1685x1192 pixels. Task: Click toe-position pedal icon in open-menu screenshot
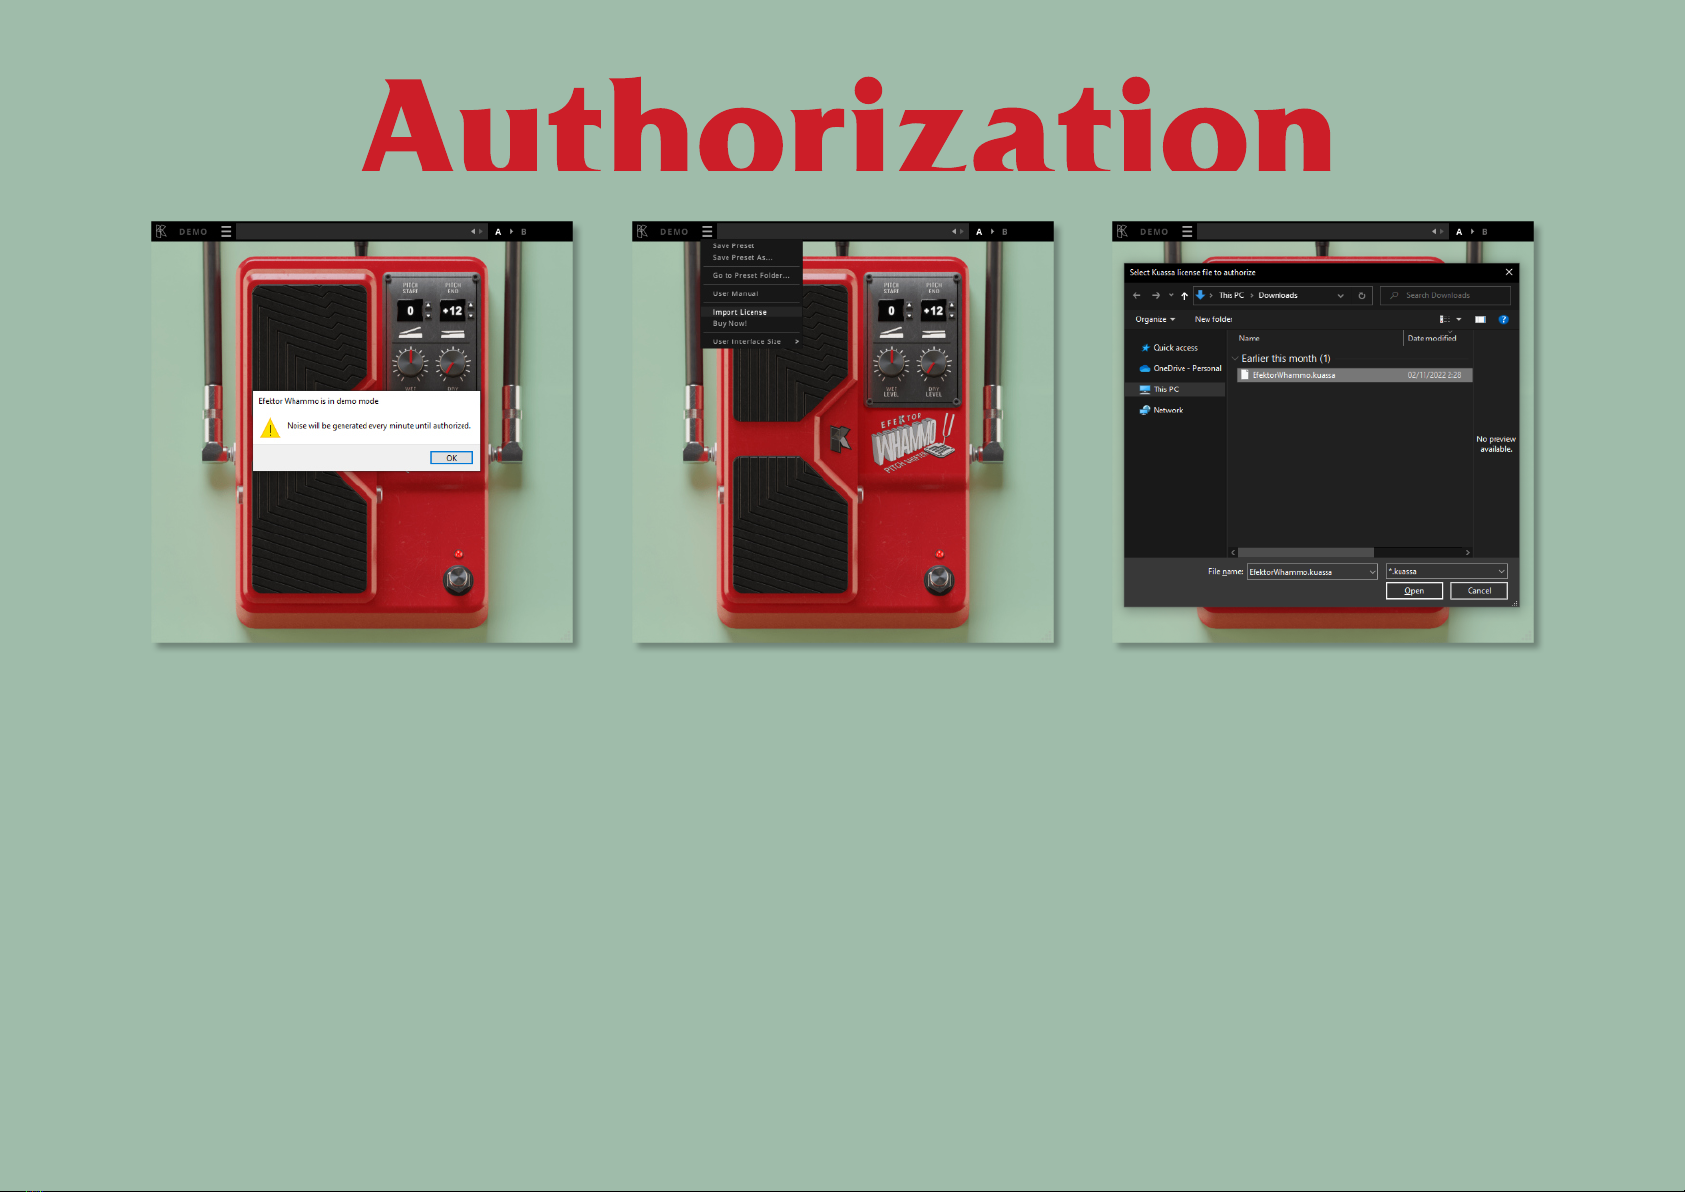coord(933,333)
